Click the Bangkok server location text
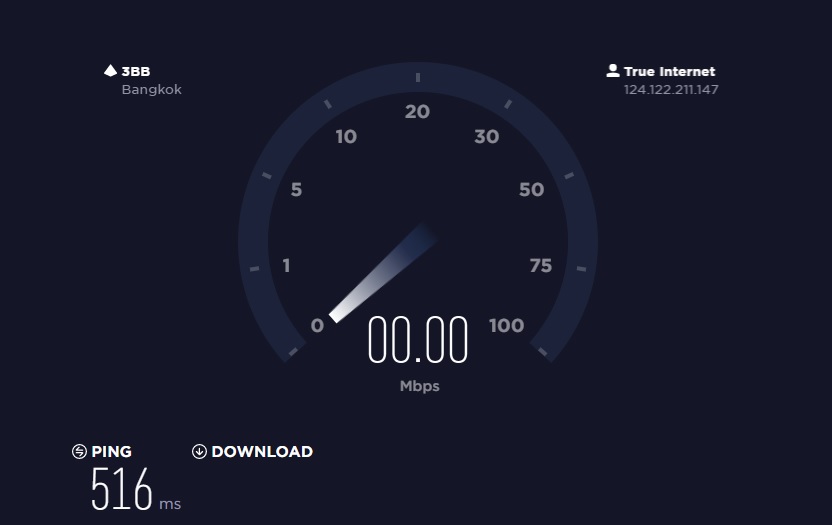Screen dimensions: 832x525 pyautogui.click(x=152, y=89)
